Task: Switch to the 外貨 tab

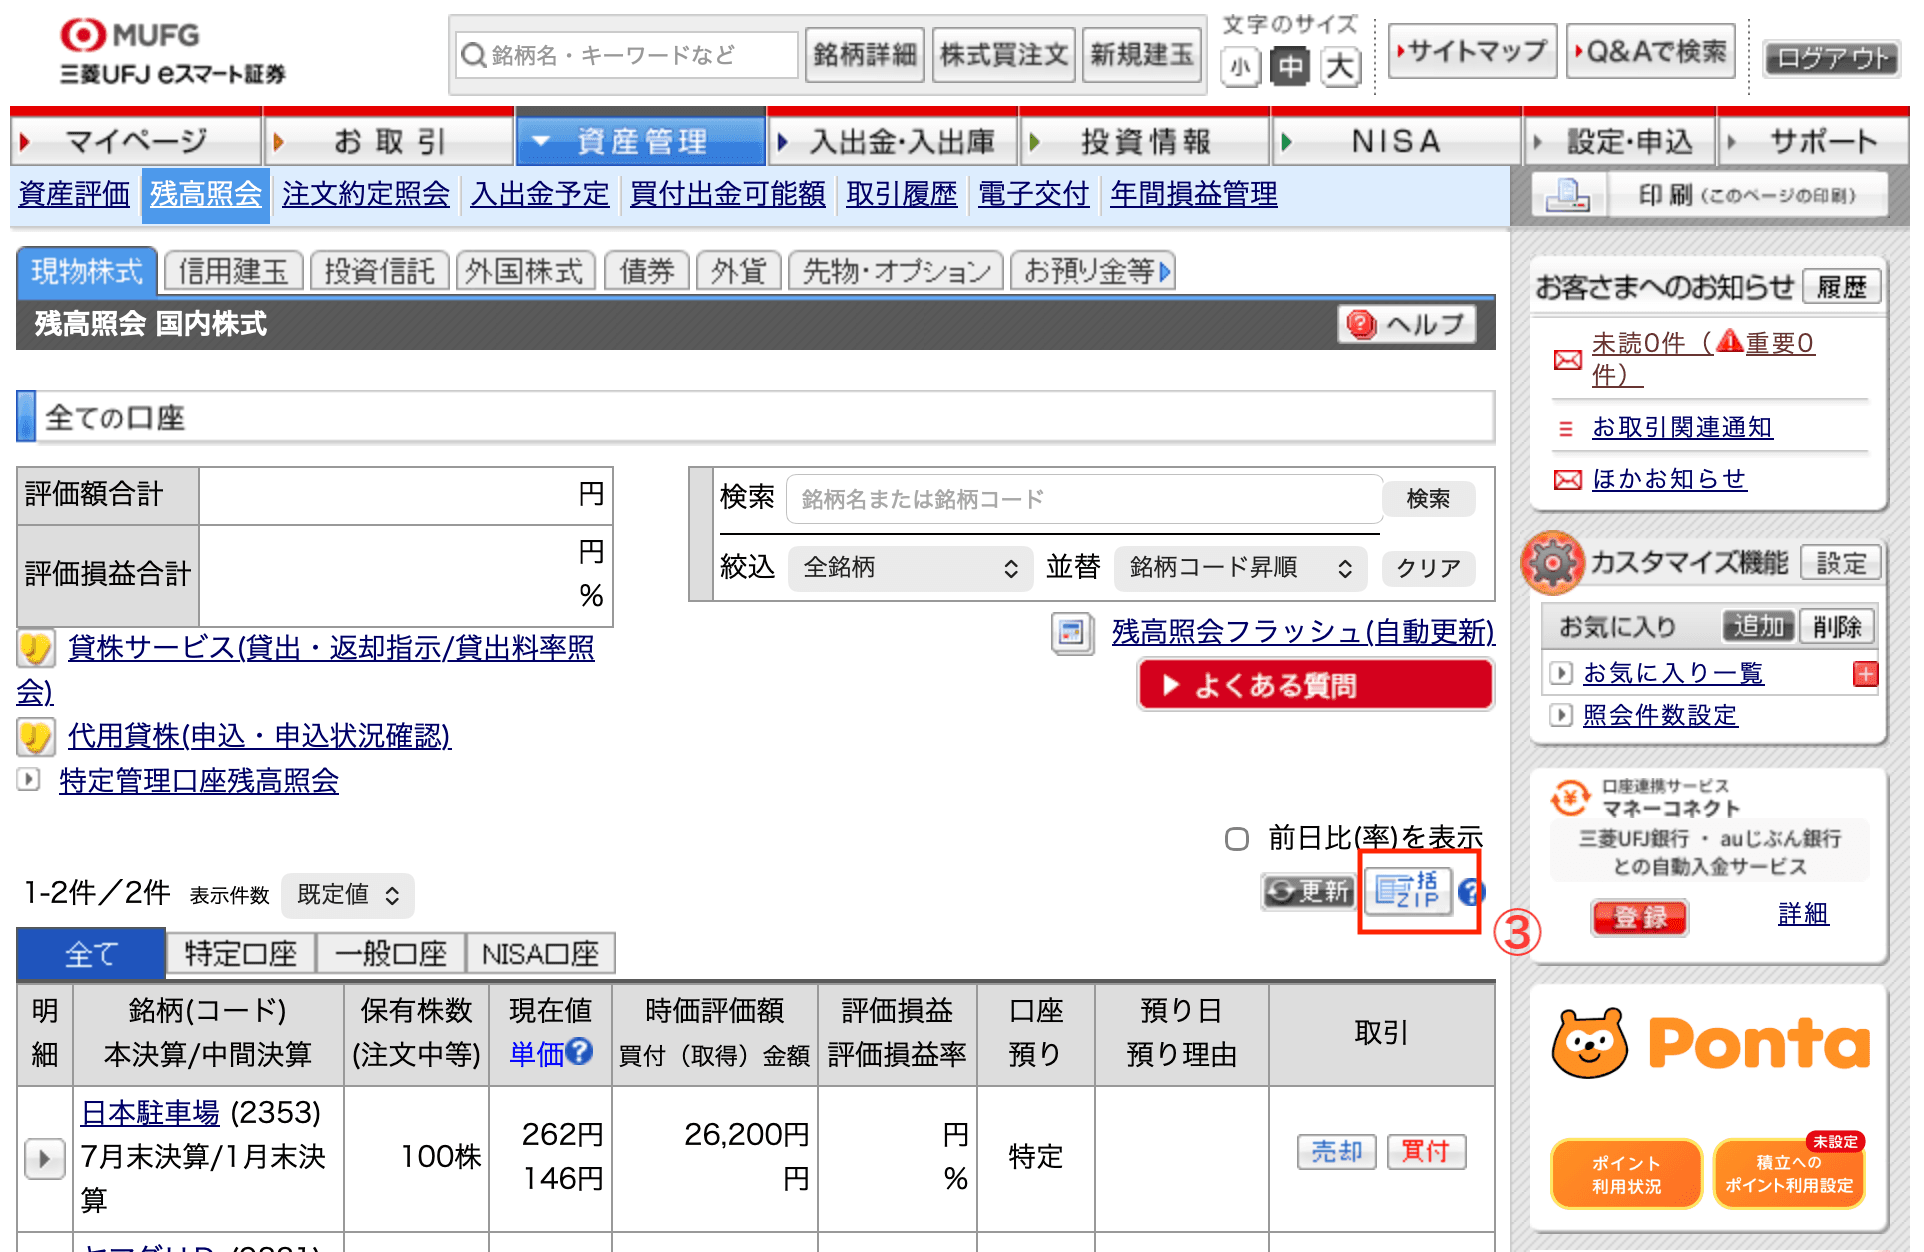Action: click(739, 271)
